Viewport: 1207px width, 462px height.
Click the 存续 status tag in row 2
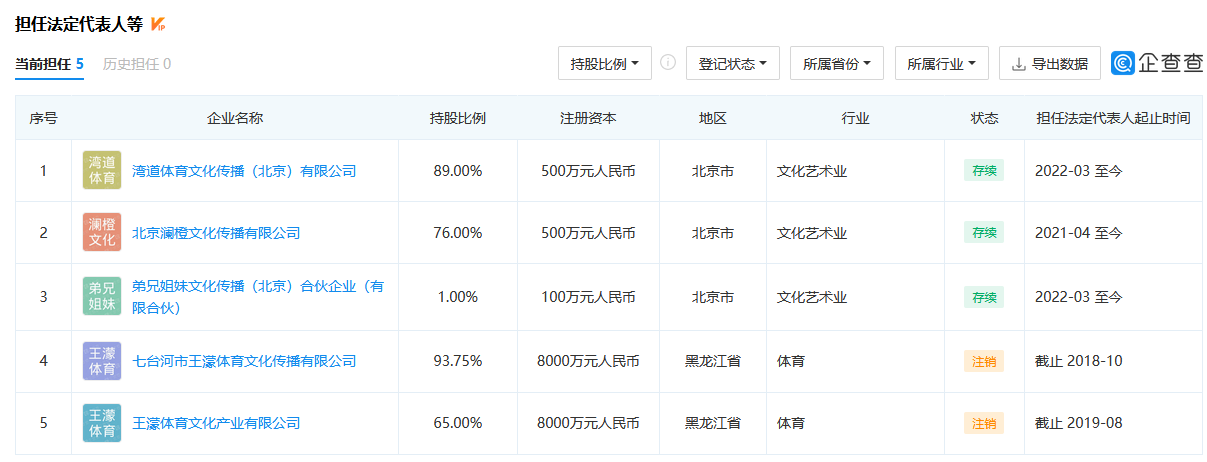[x=983, y=233]
